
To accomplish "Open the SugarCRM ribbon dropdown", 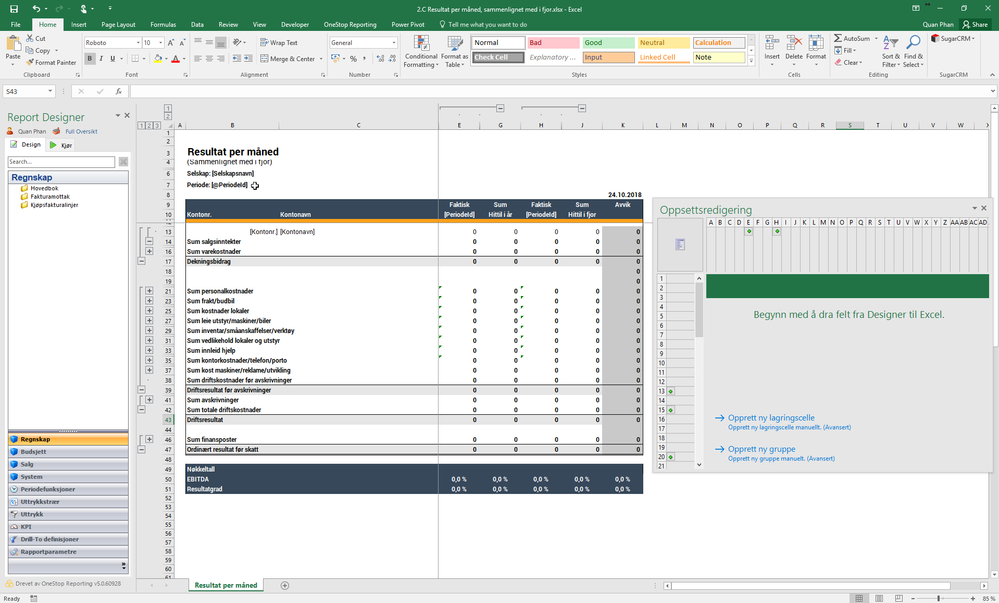I will click(953, 38).
